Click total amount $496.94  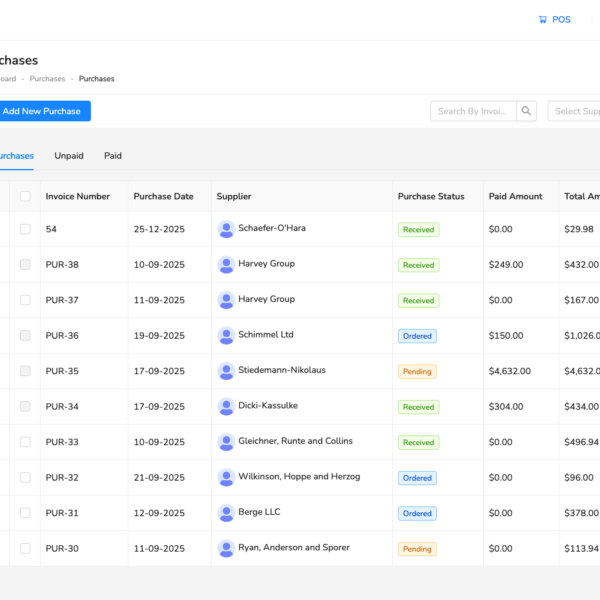tap(581, 442)
